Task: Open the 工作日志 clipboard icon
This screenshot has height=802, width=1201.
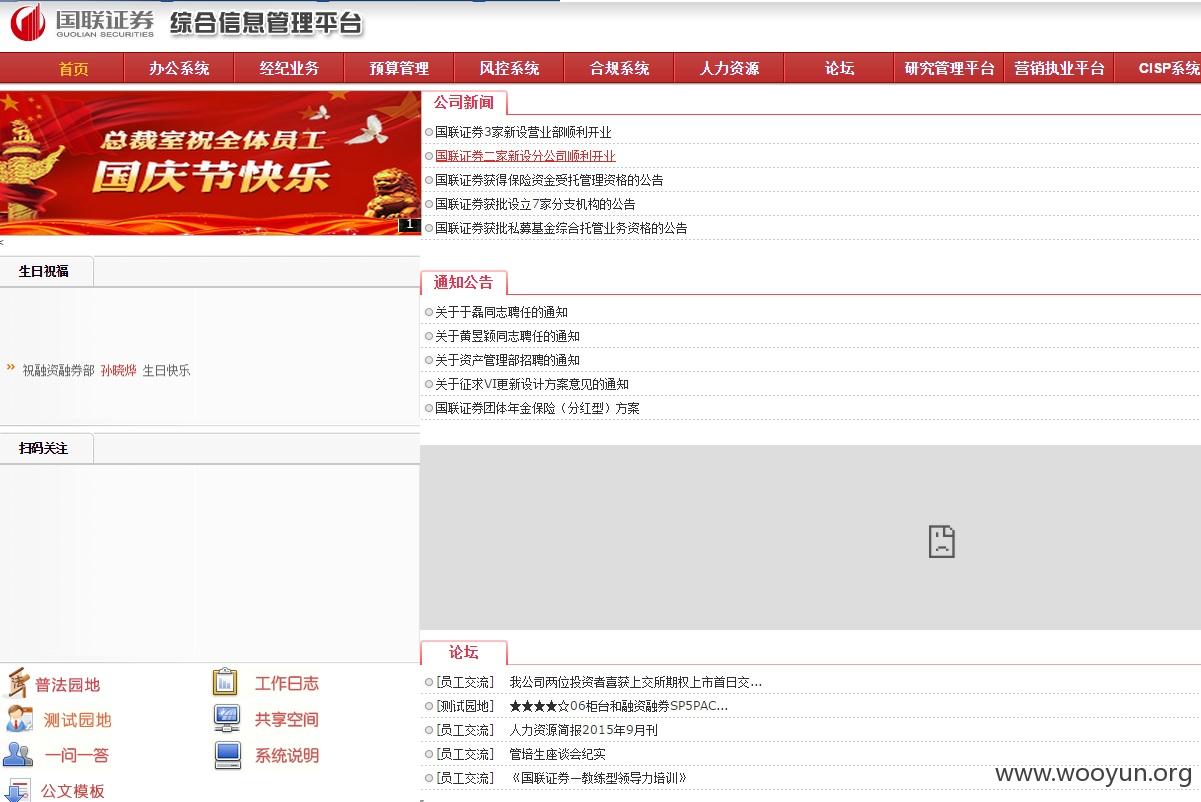Action: [225, 682]
